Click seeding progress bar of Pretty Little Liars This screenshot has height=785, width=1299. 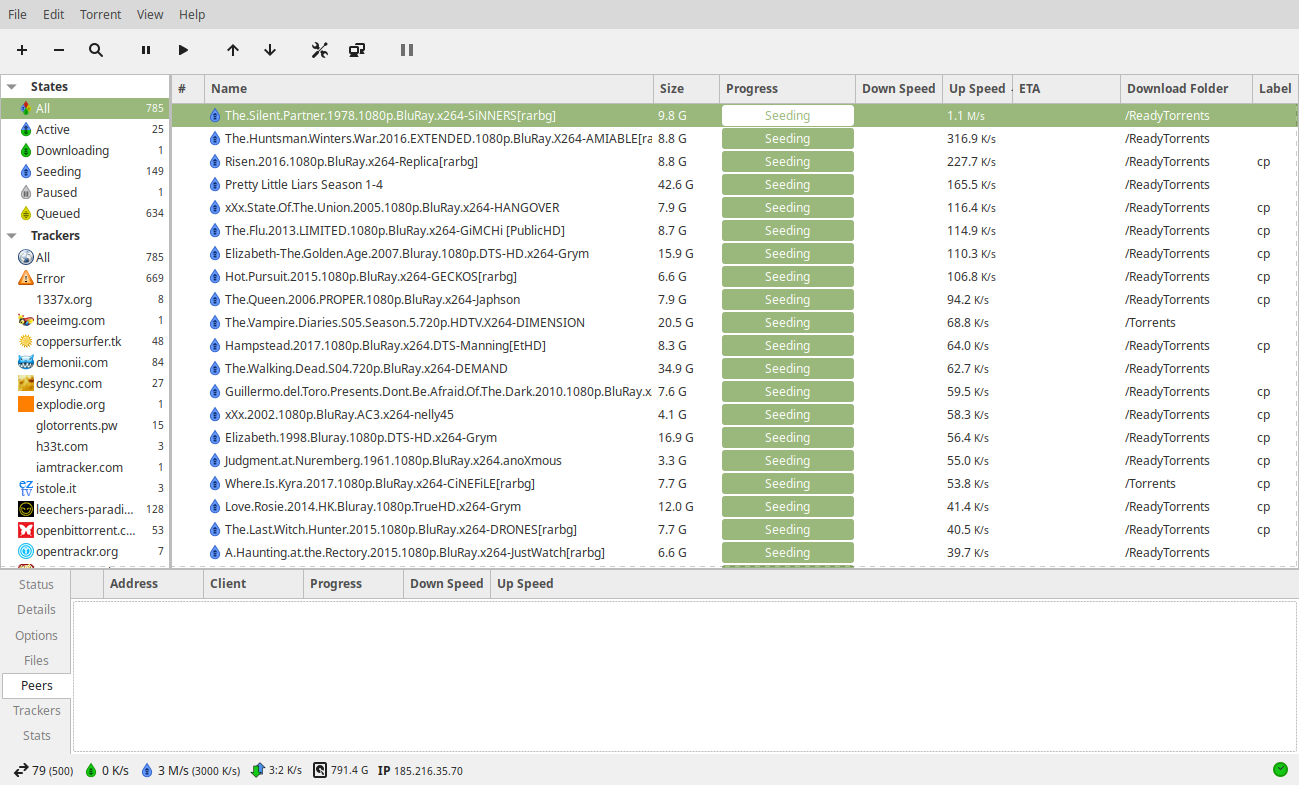click(x=788, y=184)
